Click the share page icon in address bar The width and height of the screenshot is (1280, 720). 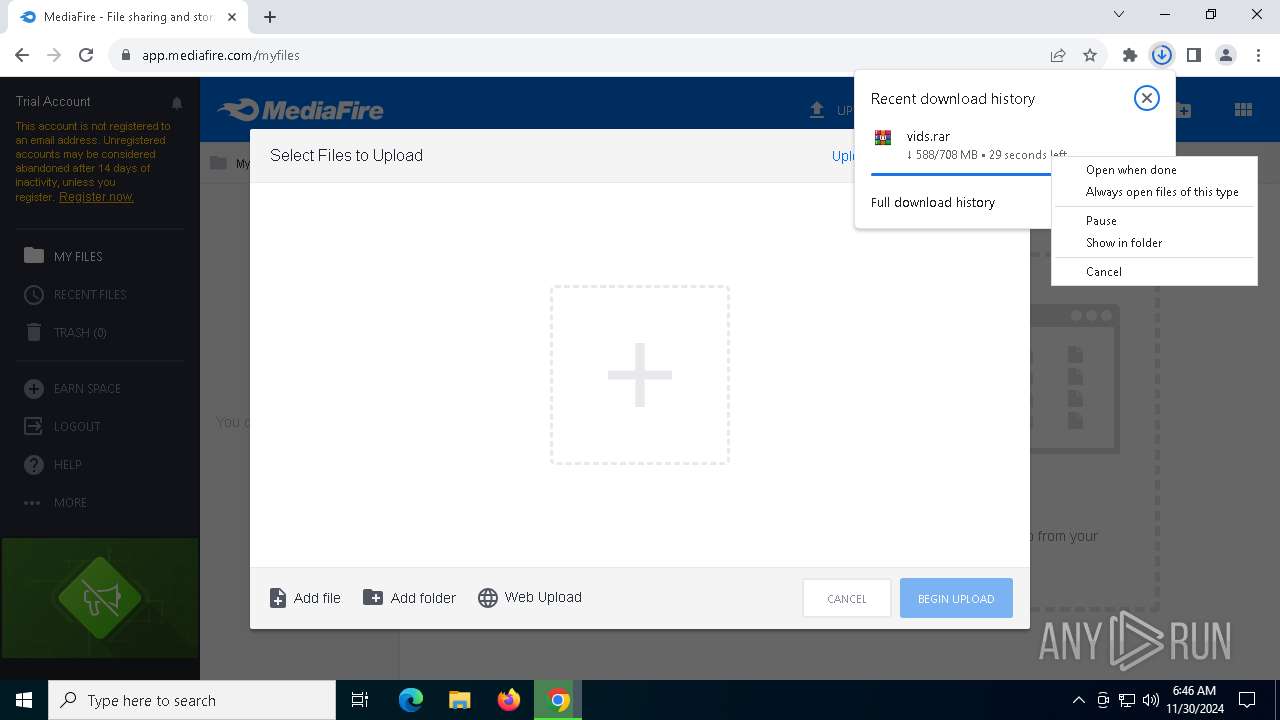[1058, 56]
